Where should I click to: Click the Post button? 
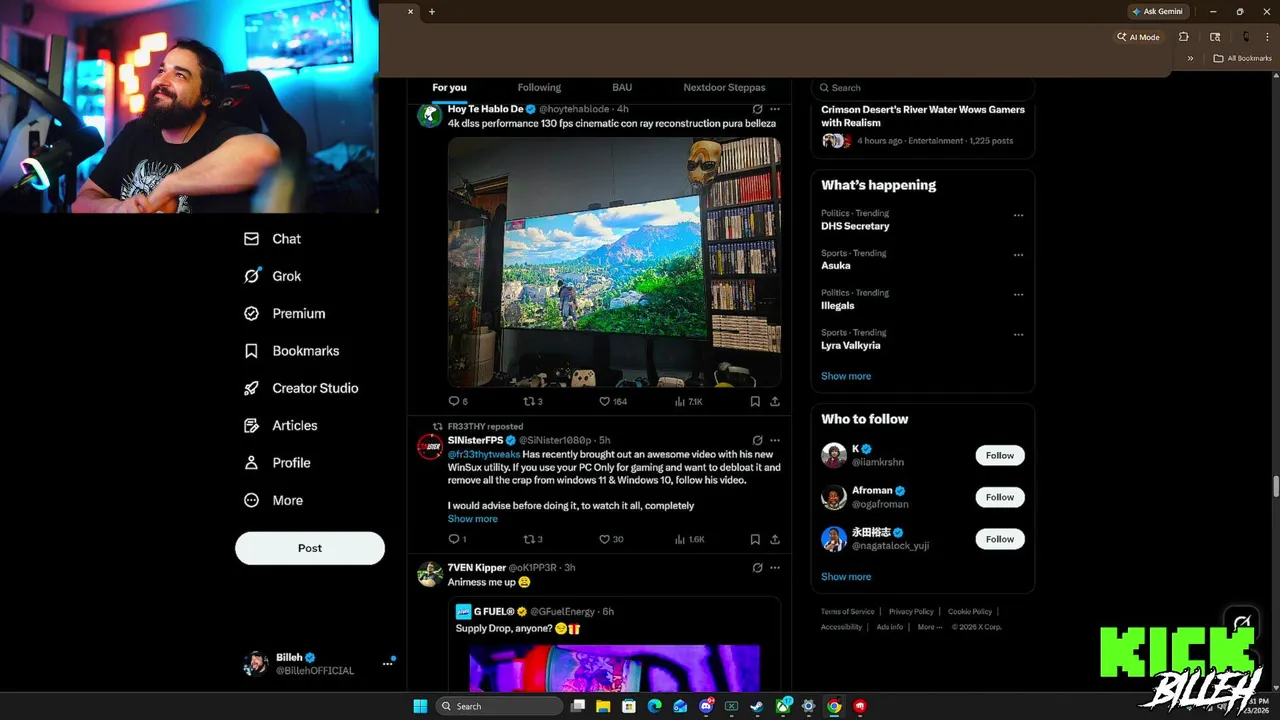tap(310, 548)
